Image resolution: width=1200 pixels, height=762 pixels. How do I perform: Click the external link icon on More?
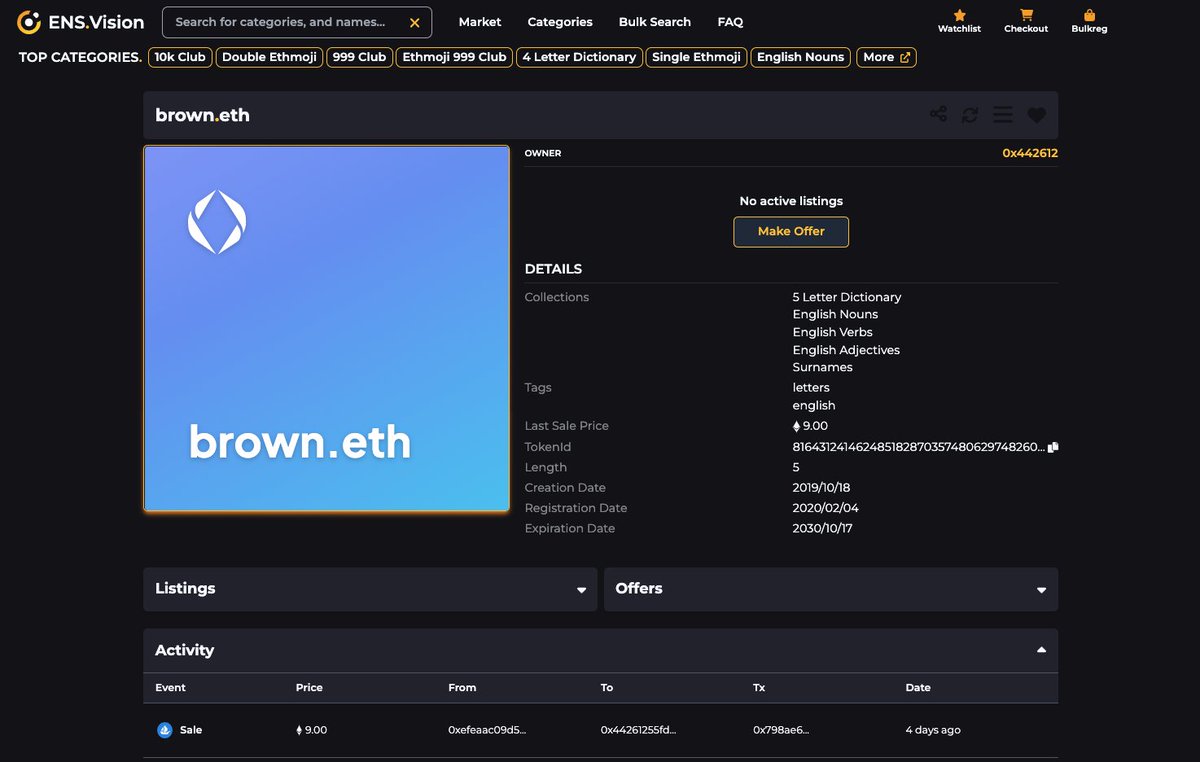coord(905,57)
